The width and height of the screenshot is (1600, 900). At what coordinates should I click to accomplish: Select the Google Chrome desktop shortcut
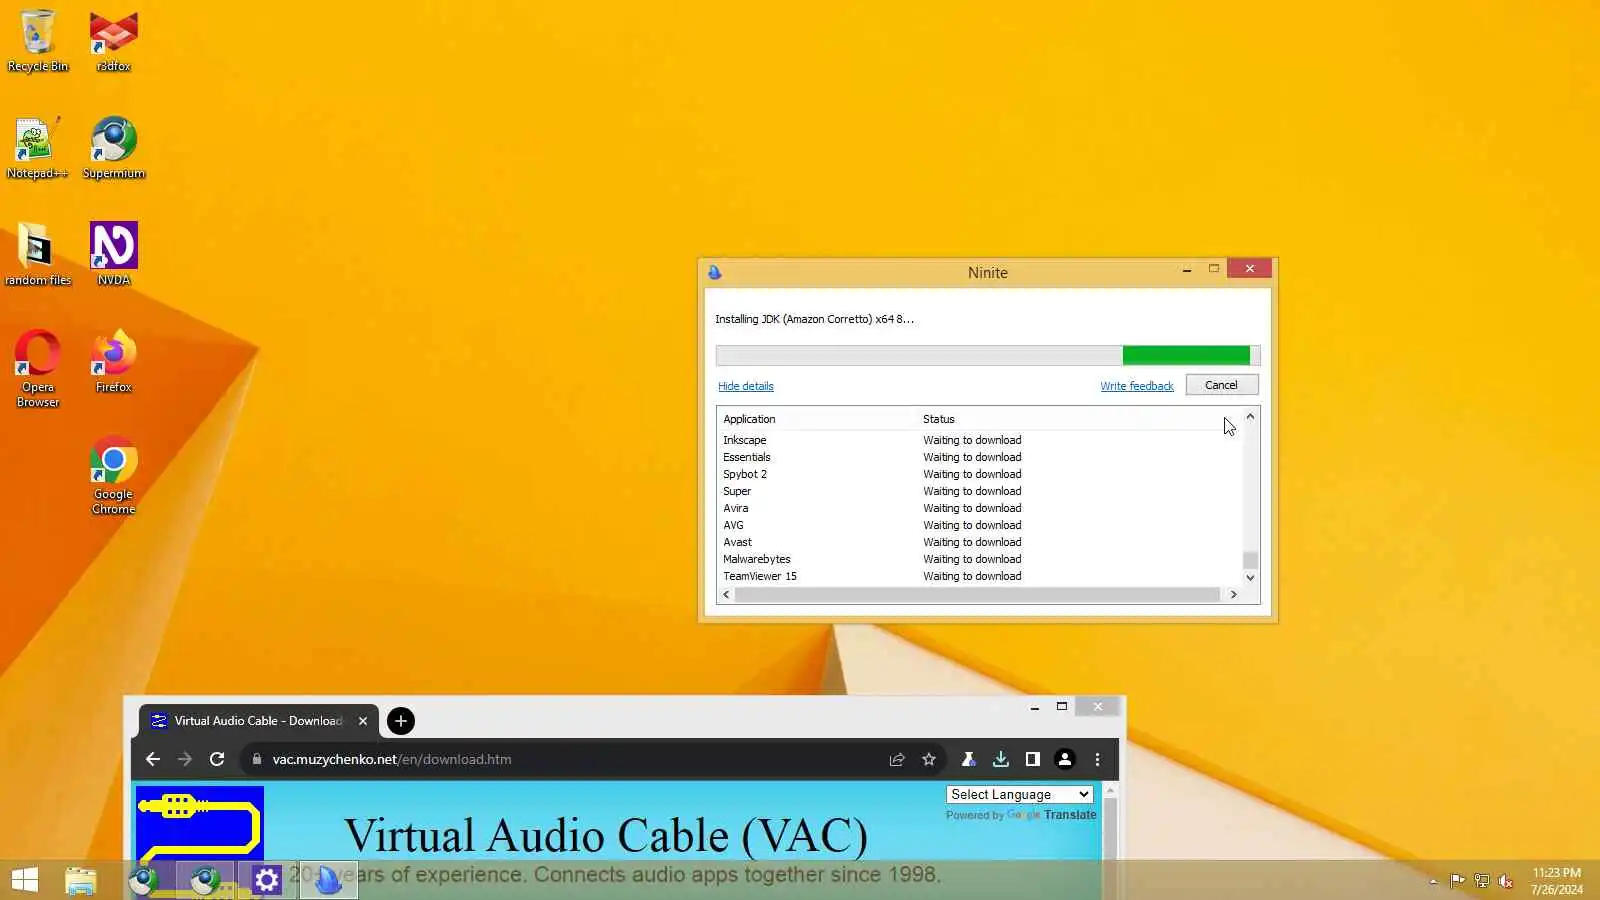pyautogui.click(x=113, y=476)
